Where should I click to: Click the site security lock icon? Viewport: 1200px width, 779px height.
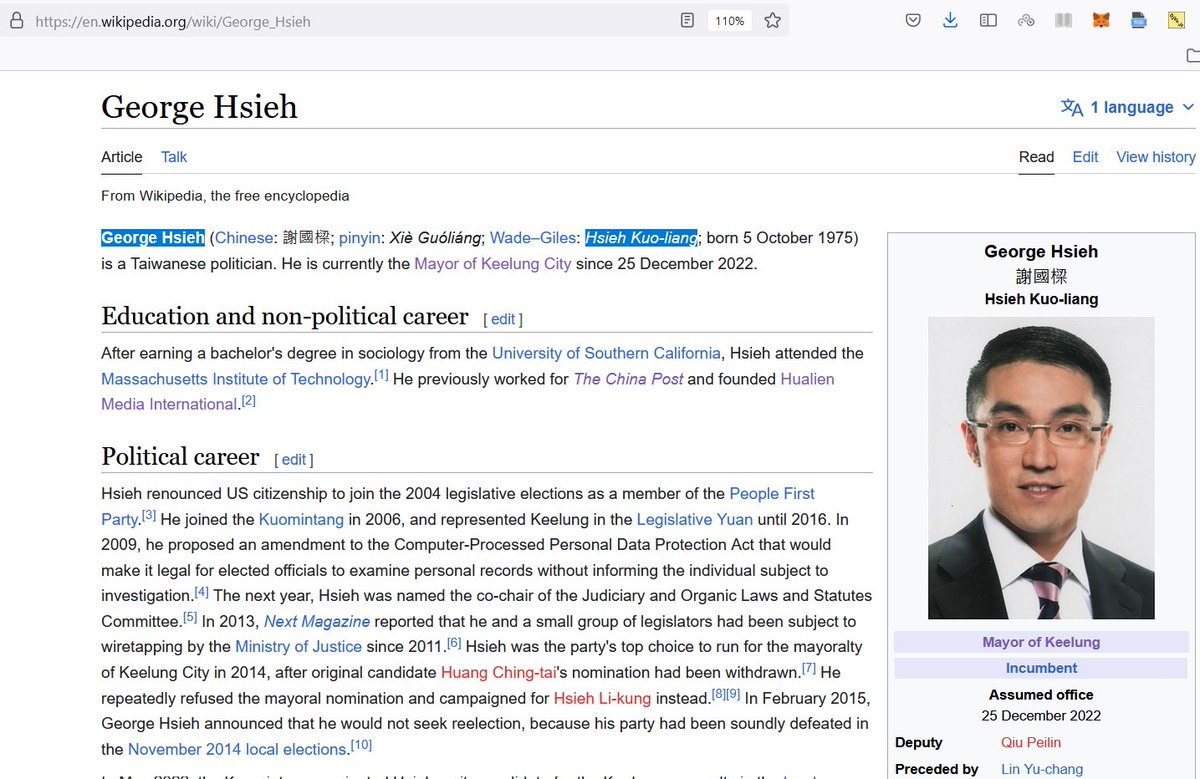(15, 20)
